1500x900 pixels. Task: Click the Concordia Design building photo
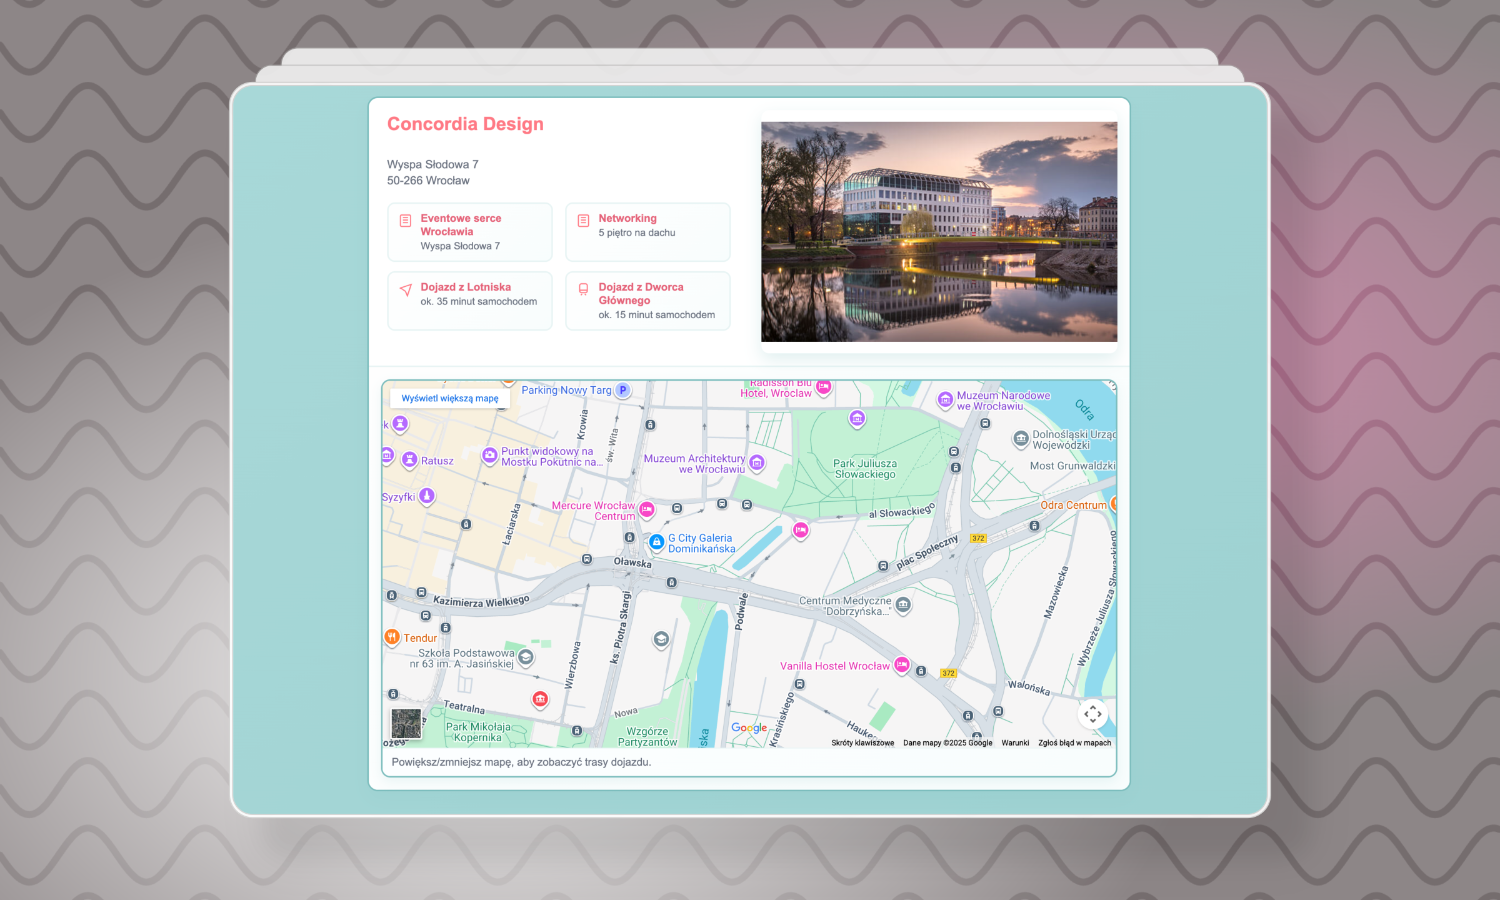point(938,231)
